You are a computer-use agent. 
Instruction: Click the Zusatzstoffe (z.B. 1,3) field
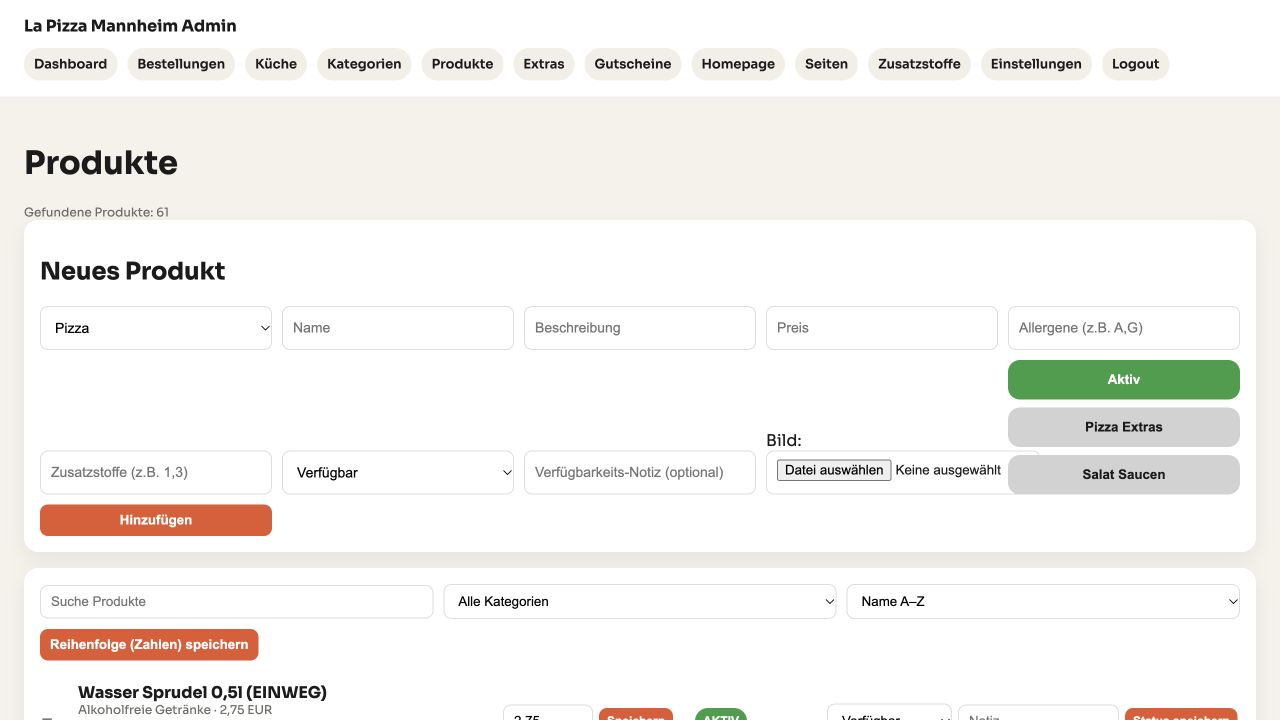pyautogui.click(x=156, y=472)
